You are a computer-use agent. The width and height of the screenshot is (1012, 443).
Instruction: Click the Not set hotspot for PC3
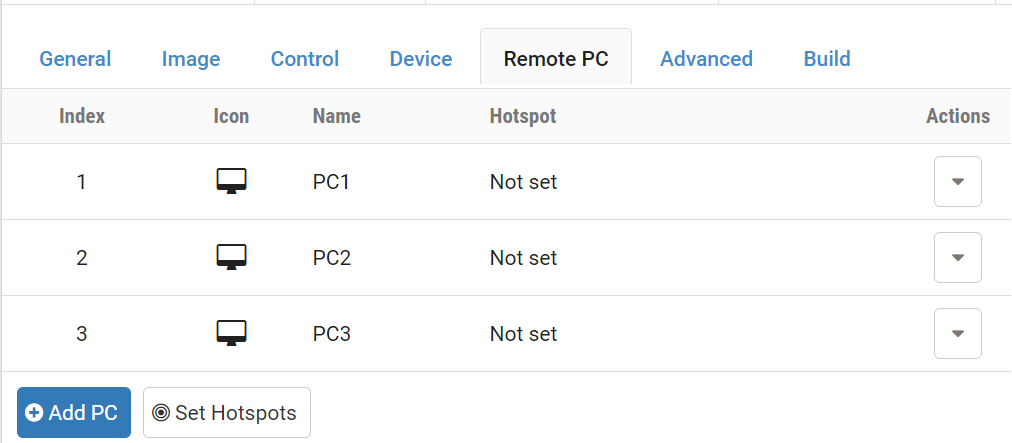pos(523,333)
